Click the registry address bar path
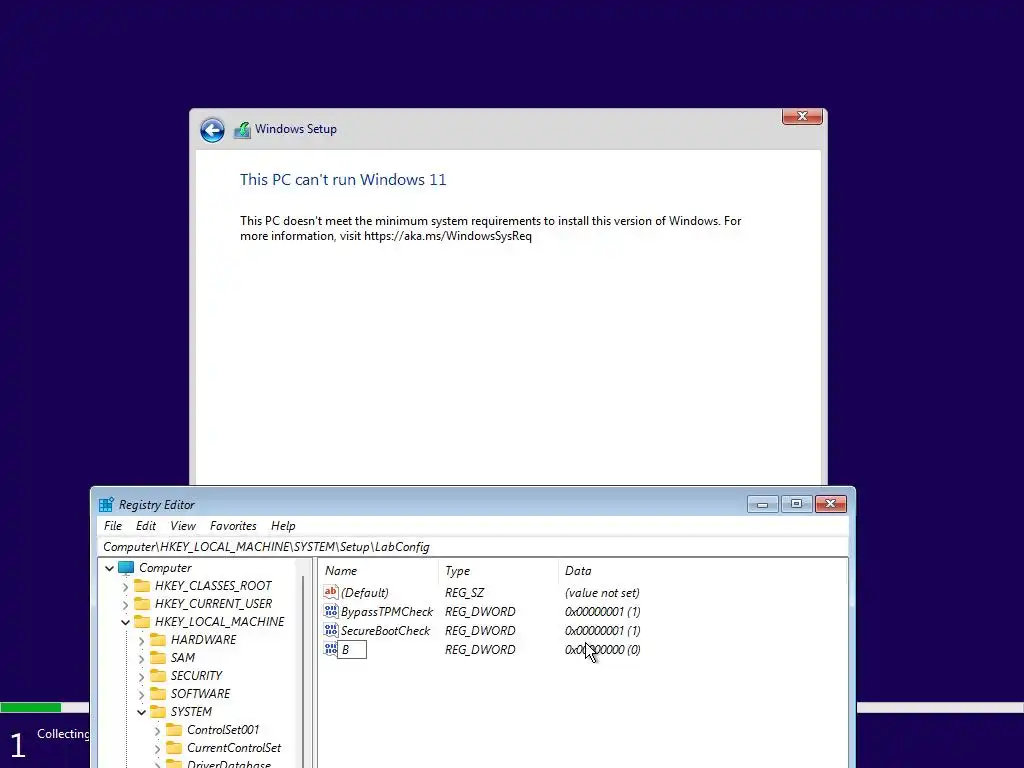 [x=473, y=547]
